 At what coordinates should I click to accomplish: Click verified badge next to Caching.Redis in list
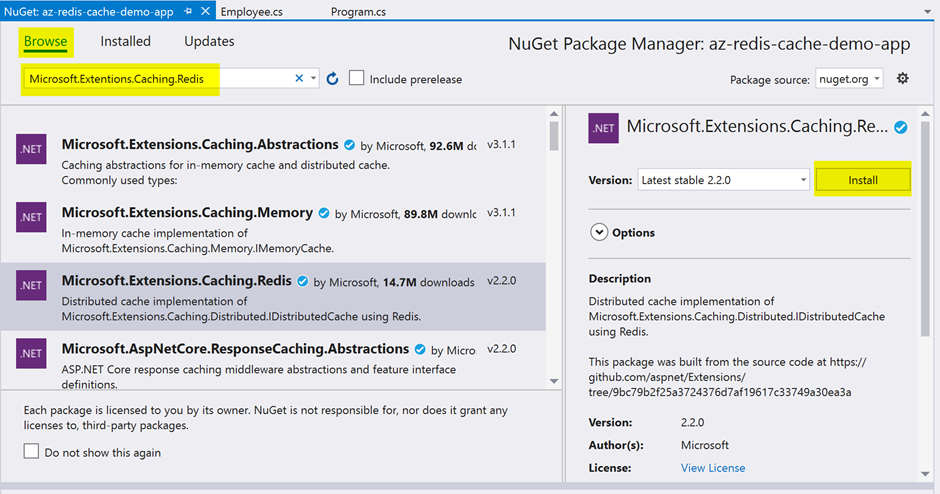(x=303, y=281)
